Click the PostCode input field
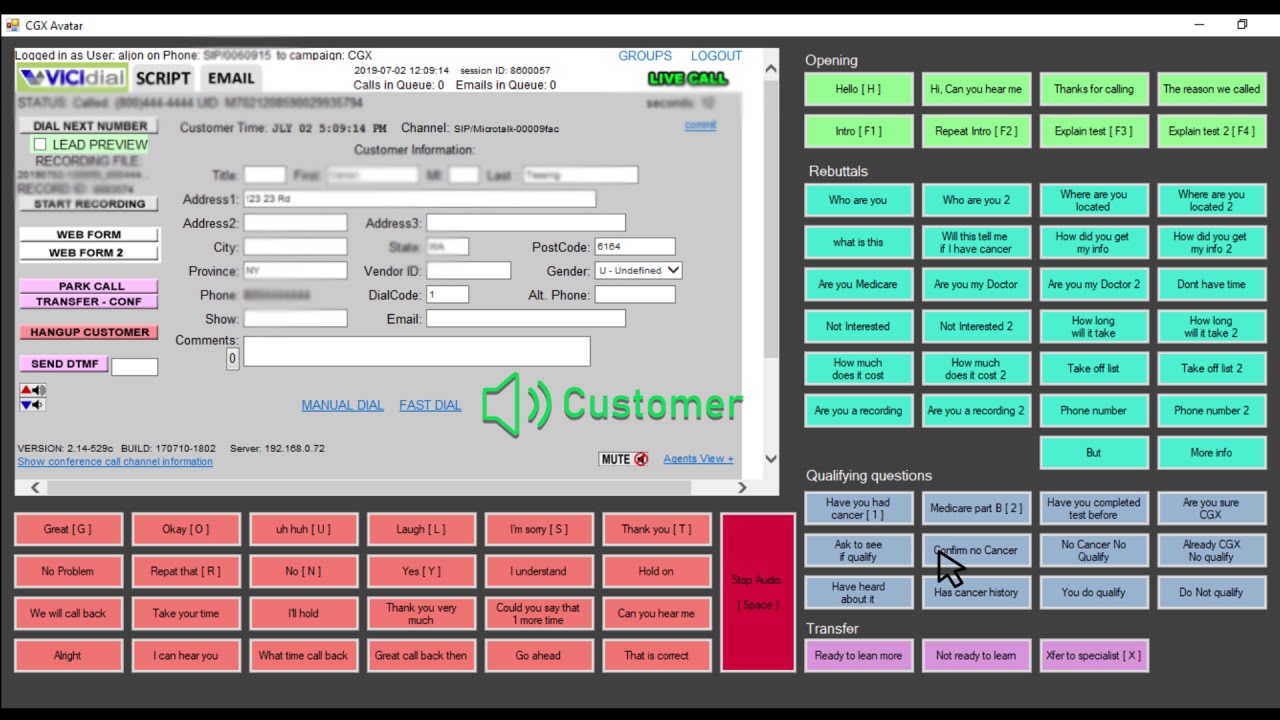The image size is (1280, 720). pyautogui.click(x=635, y=246)
